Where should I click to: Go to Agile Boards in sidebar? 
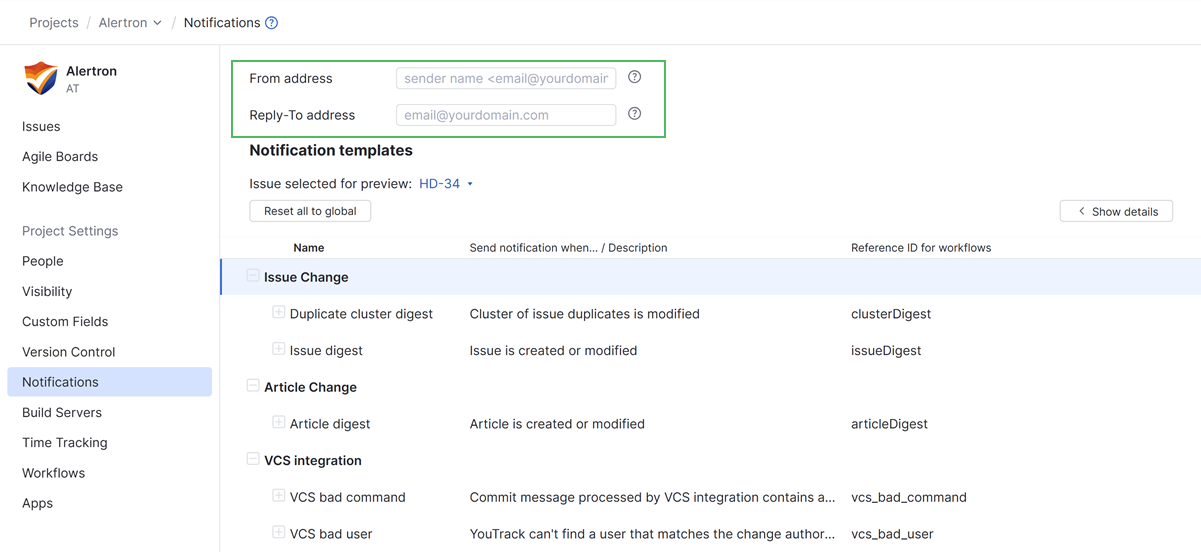[60, 157]
